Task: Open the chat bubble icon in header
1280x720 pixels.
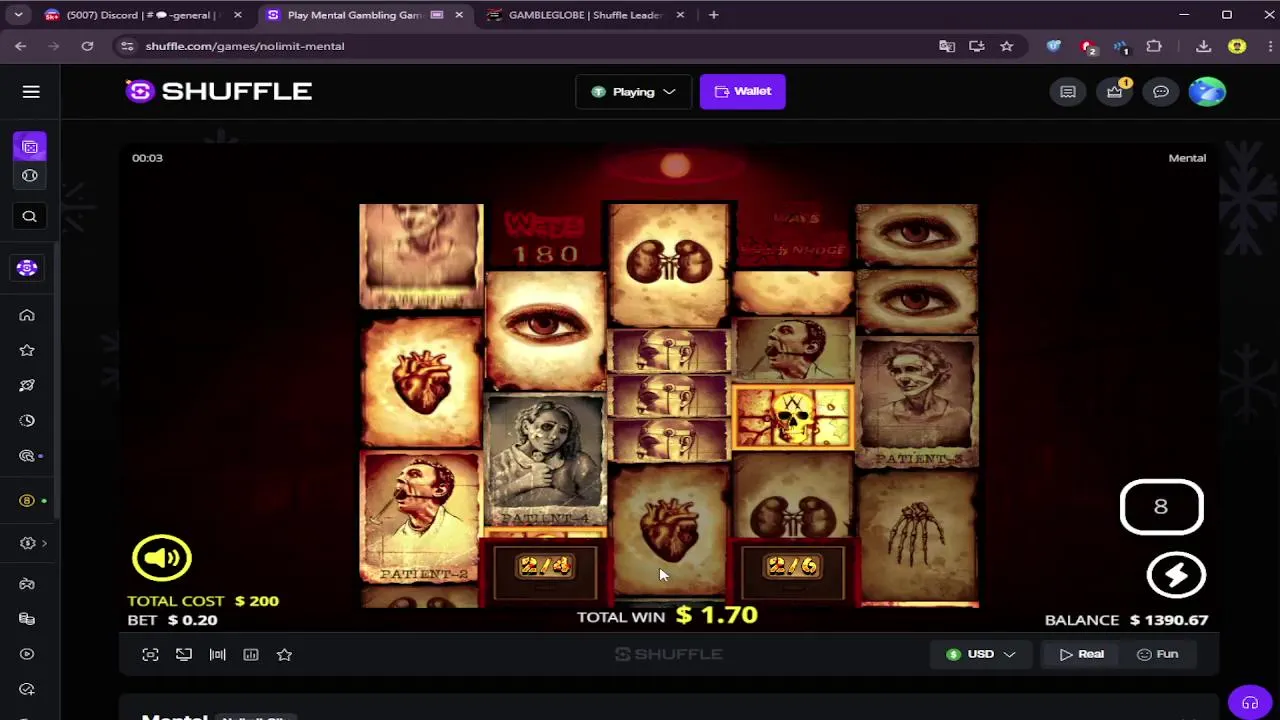Action: [1161, 92]
